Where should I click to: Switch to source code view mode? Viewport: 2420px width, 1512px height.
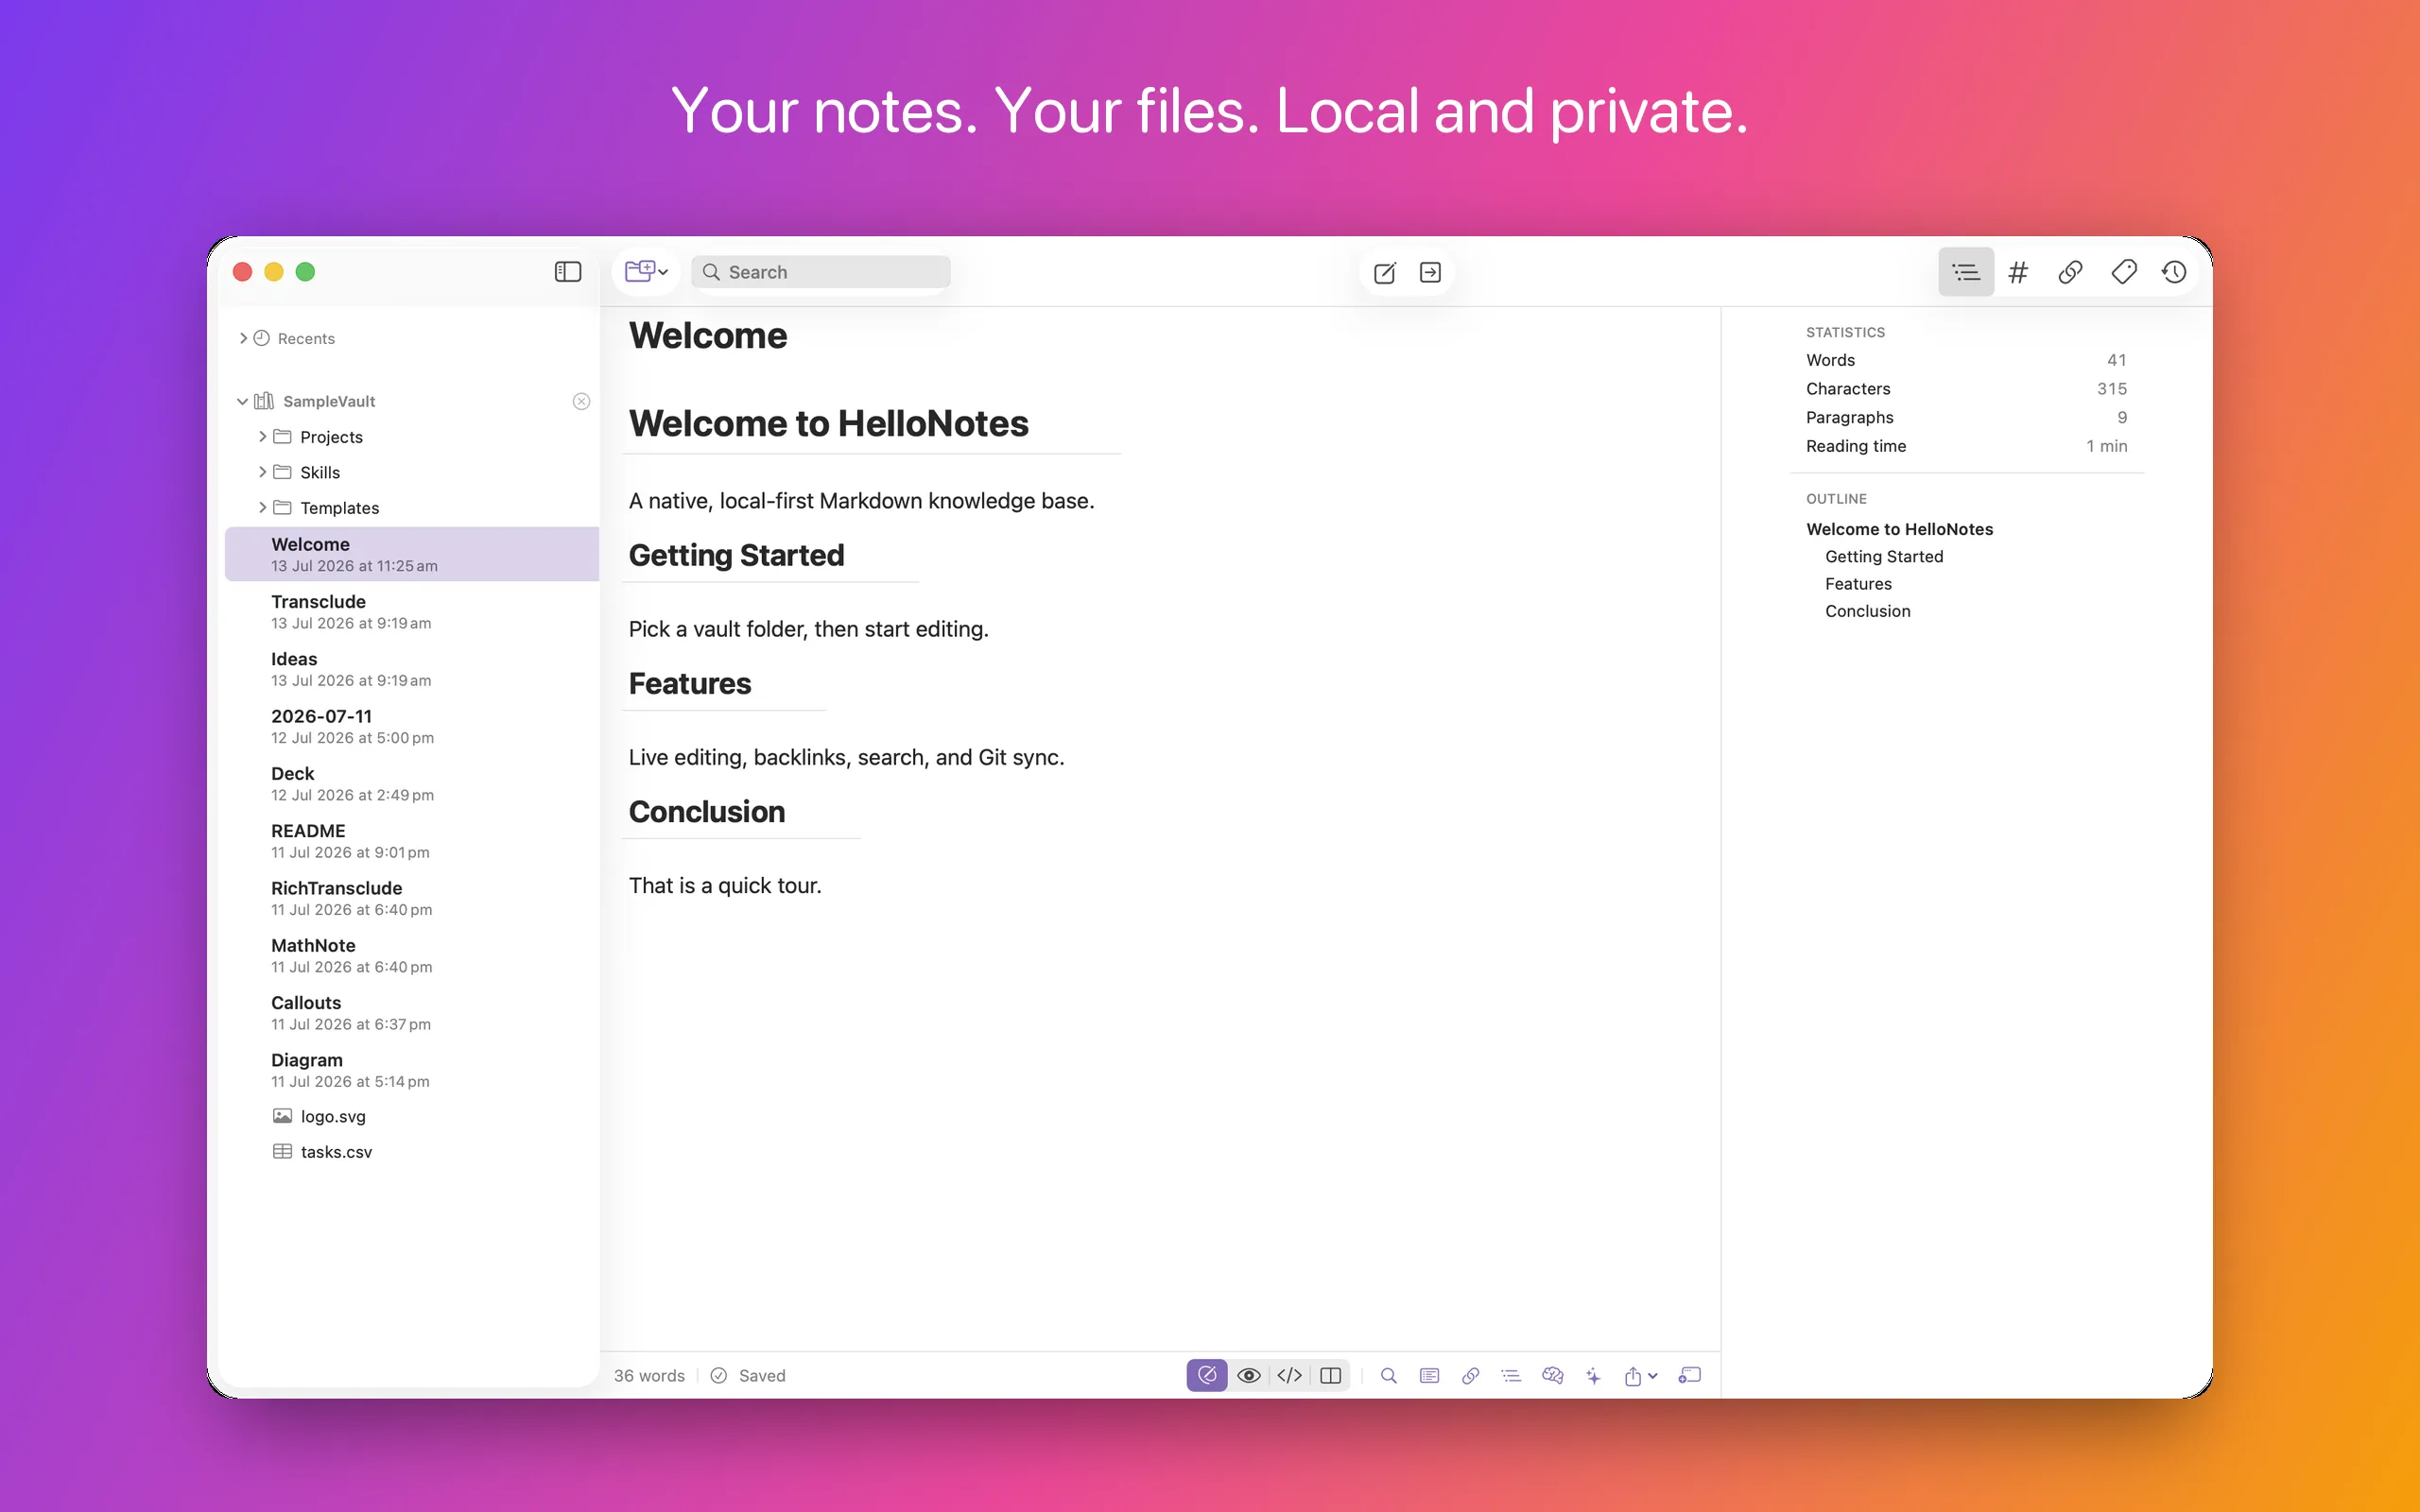(x=1290, y=1375)
